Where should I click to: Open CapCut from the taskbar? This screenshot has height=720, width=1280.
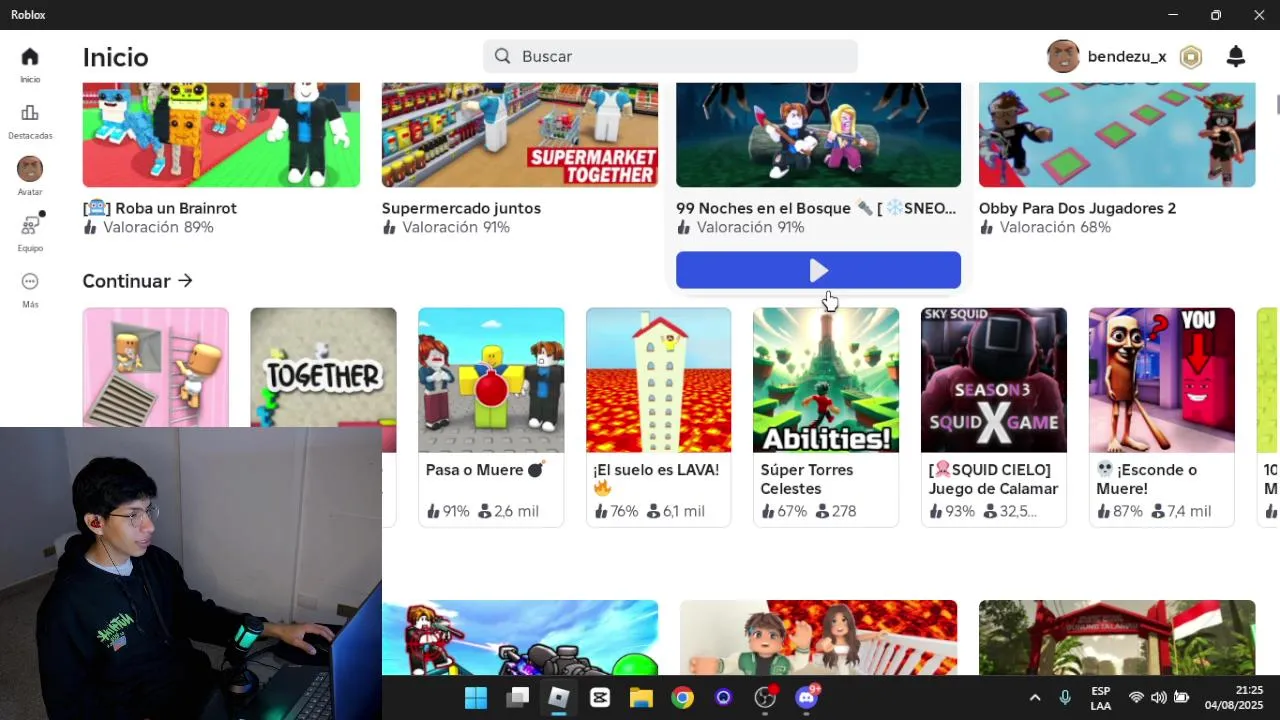[600, 697]
